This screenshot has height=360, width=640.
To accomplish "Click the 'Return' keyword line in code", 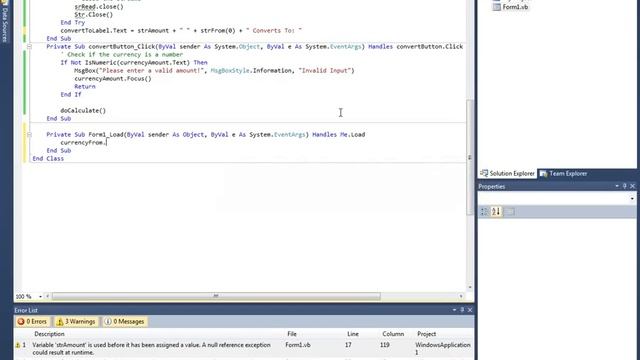I will coord(85,87).
